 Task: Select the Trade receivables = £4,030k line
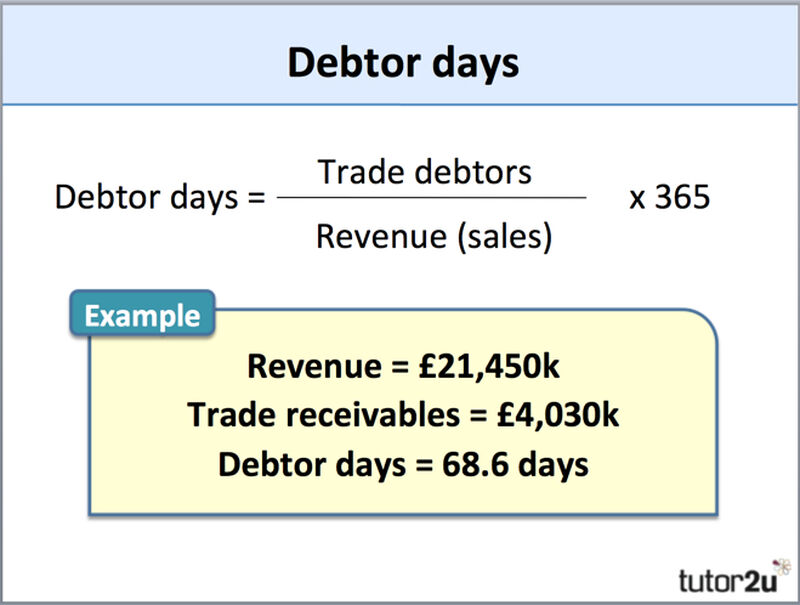403,414
